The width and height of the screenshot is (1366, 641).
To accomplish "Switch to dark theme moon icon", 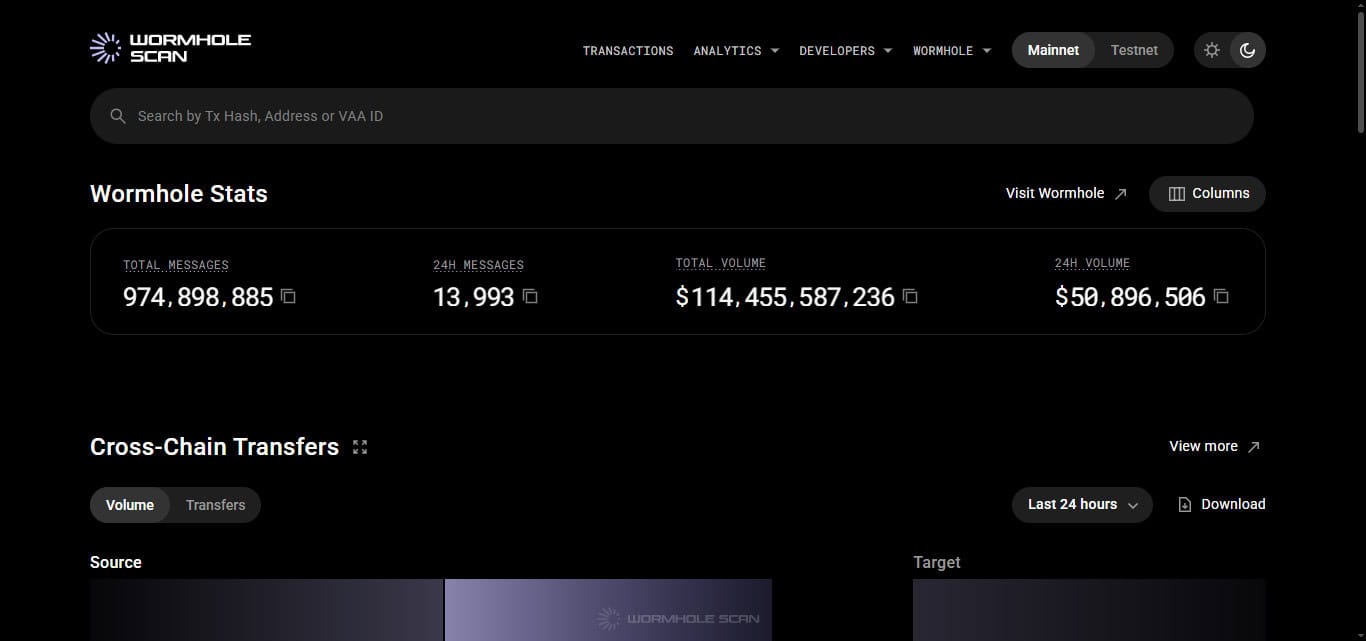I will coord(1247,50).
